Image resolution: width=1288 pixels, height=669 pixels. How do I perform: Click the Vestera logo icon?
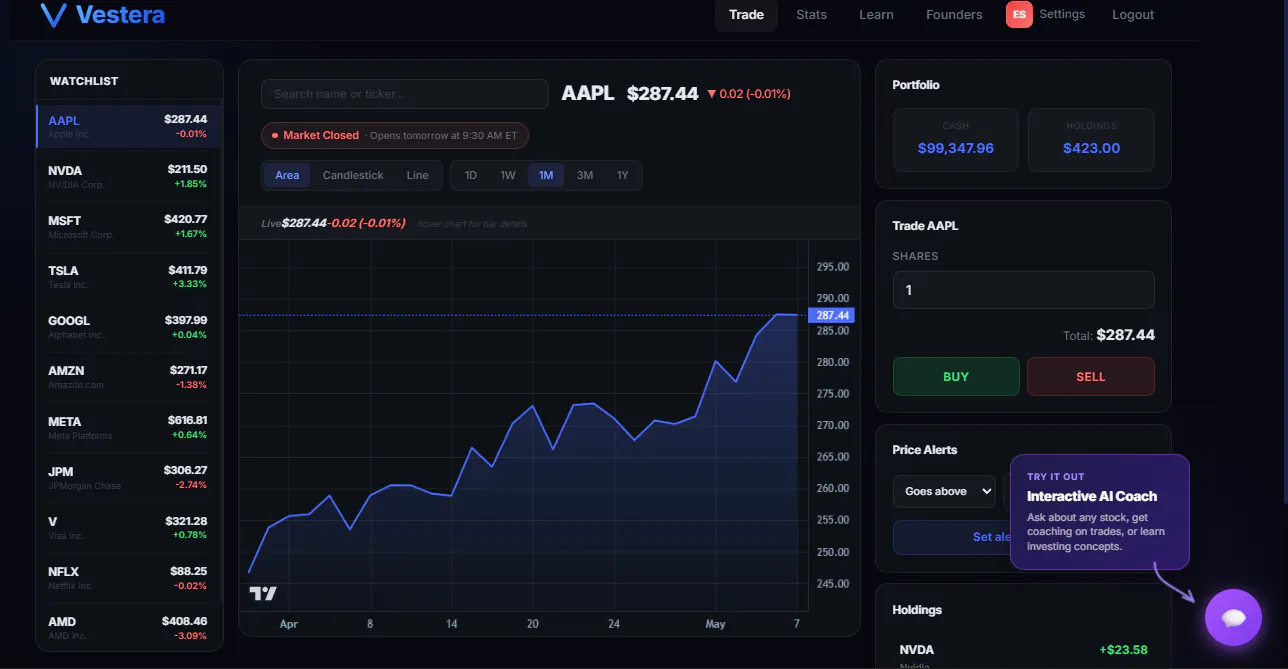click(x=53, y=15)
